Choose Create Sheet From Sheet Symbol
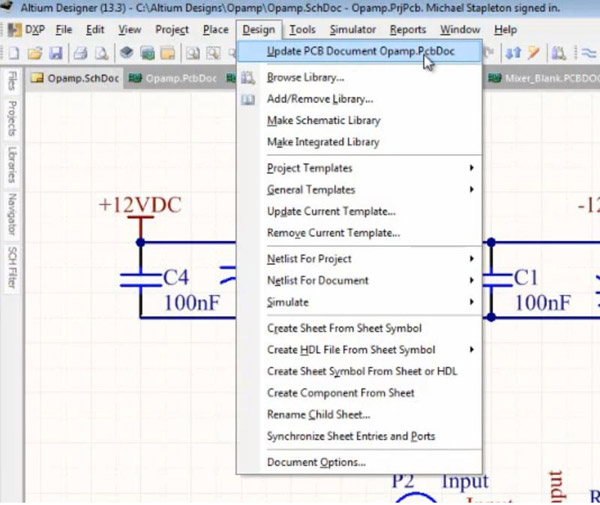Image resolution: width=600 pixels, height=505 pixels. [x=359, y=328]
